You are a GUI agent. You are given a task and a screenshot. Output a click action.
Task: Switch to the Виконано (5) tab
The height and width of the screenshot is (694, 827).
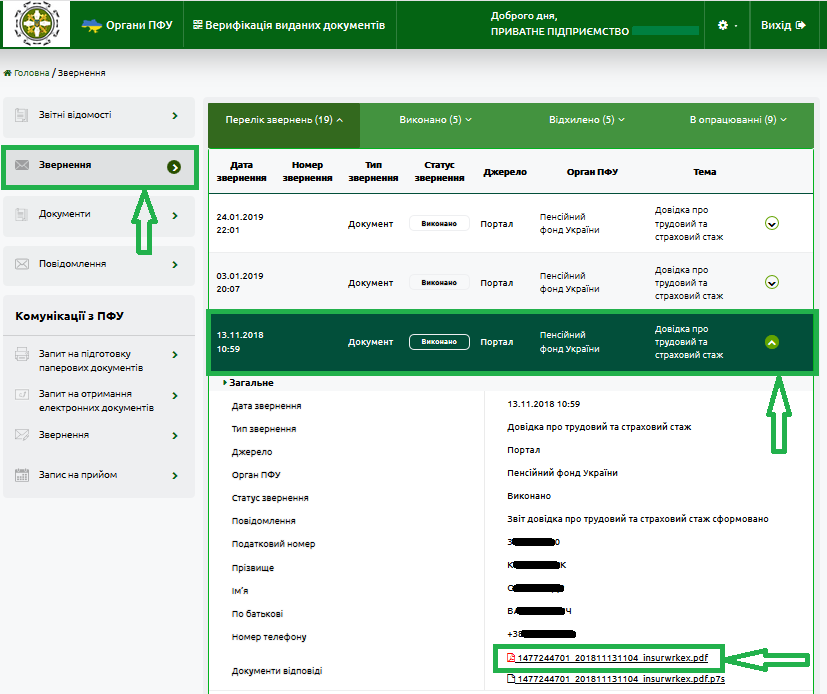435,120
